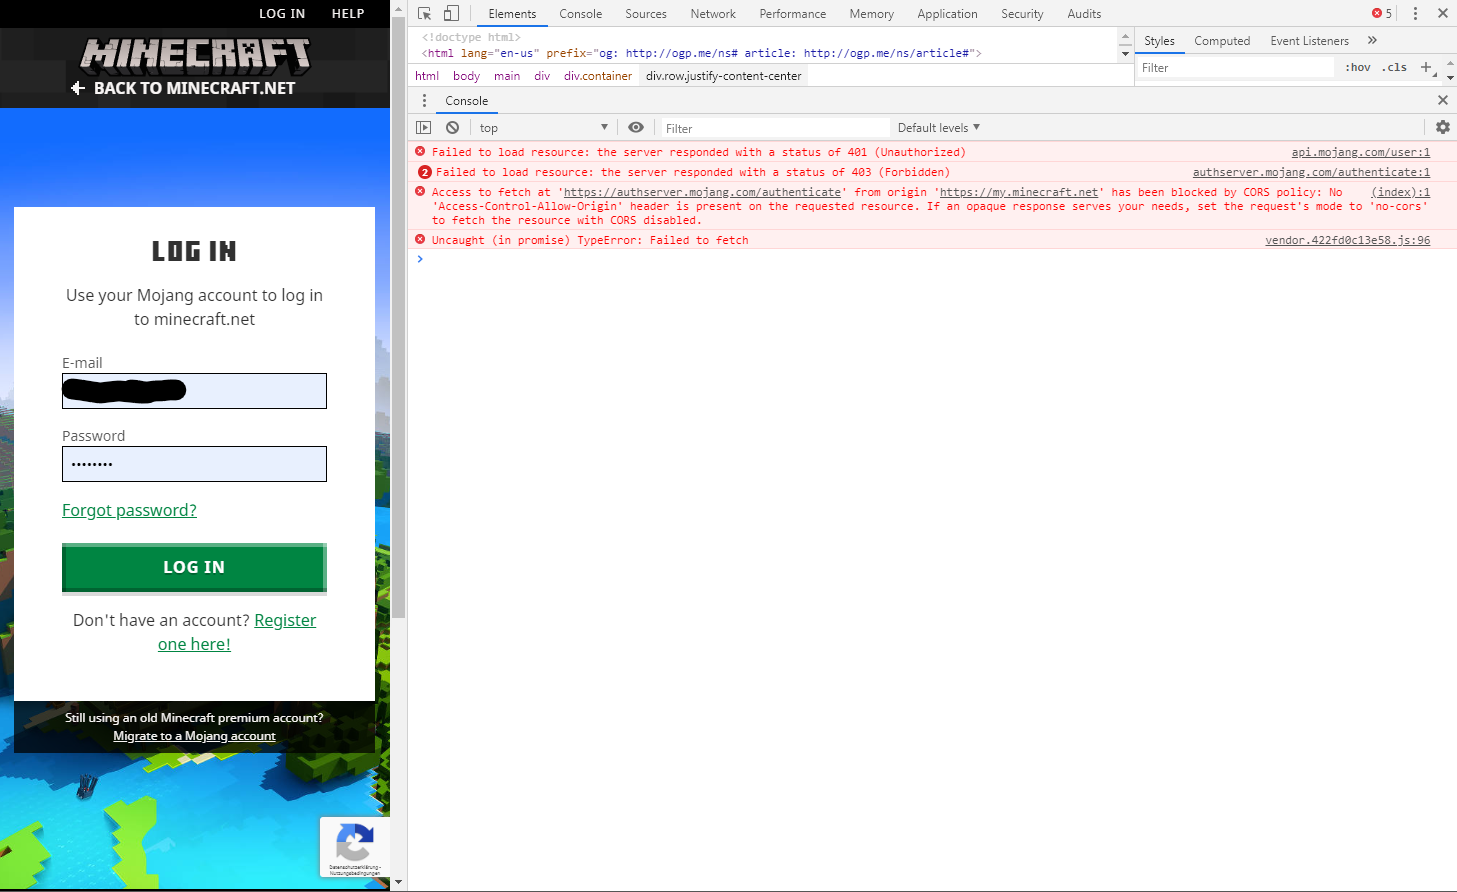Image resolution: width=1457 pixels, height=892 pixels.
Task: Select the Console tab in the drawer
Action: [467, 101]
